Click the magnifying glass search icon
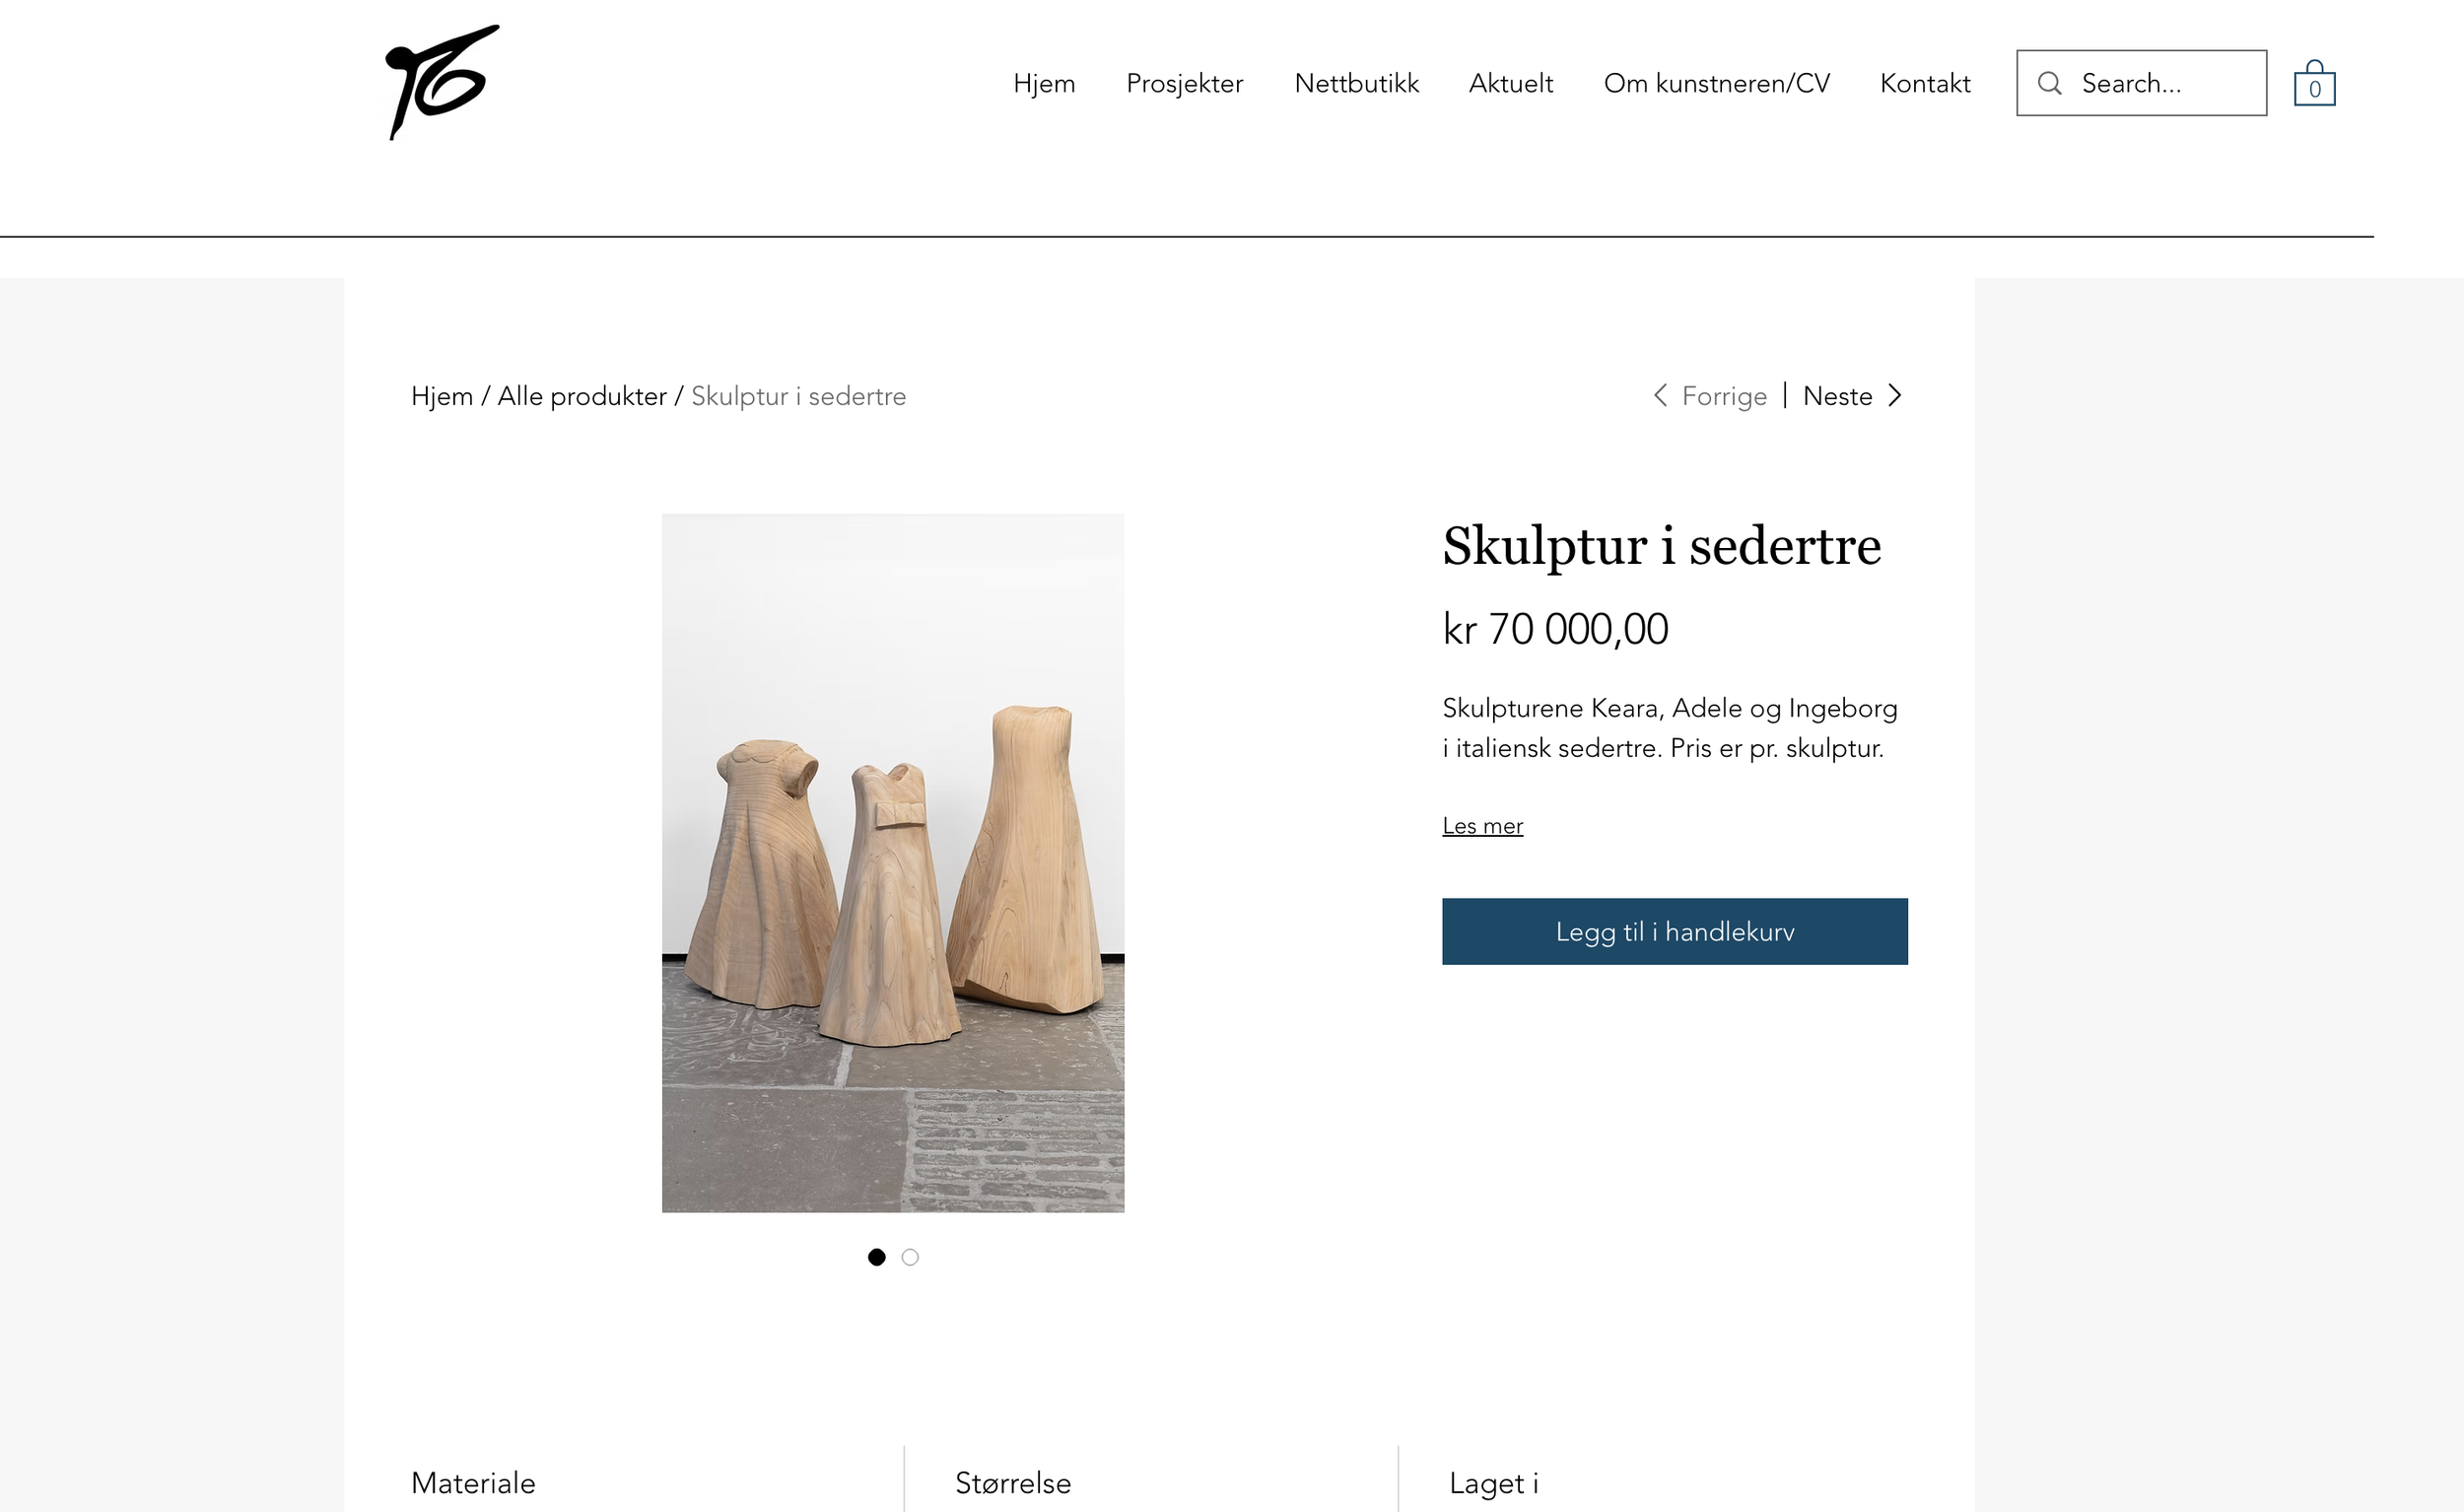 click(x=2050, y=83)
